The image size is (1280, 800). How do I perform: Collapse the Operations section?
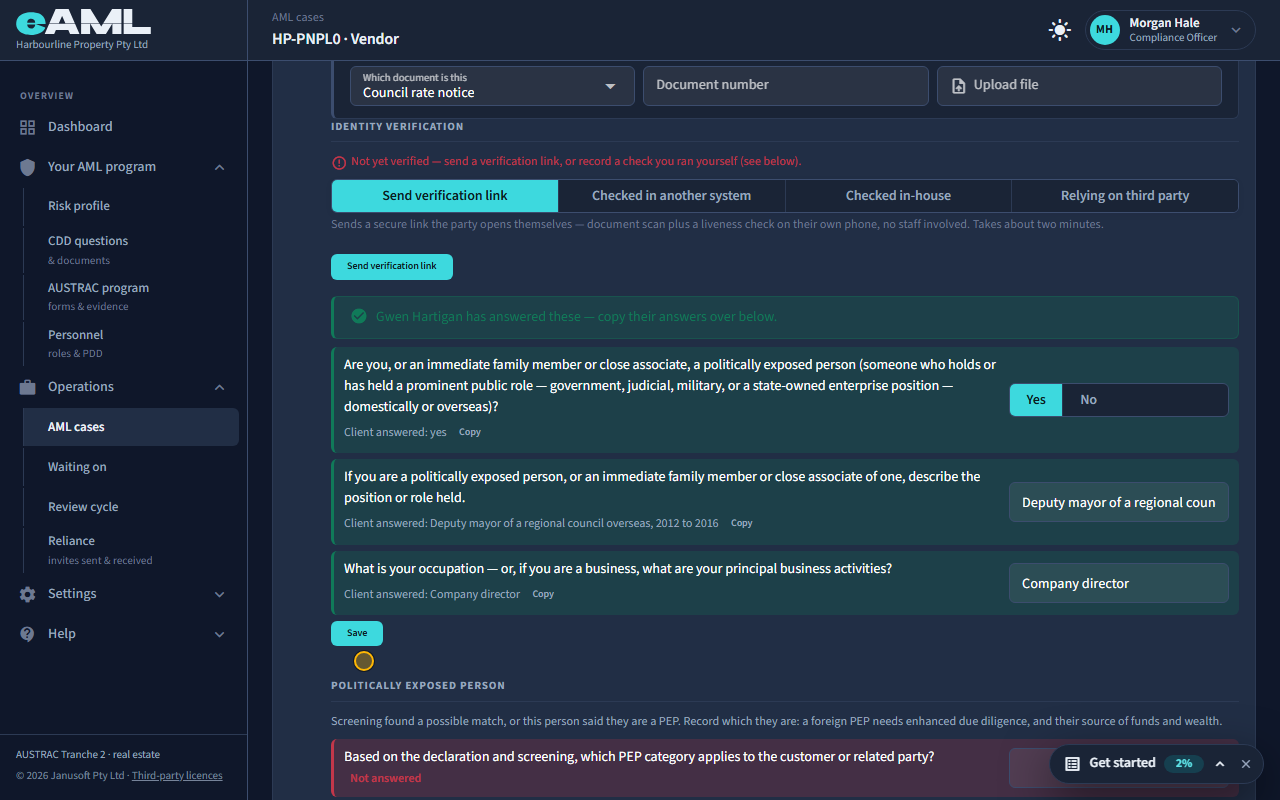pos(220,387)
